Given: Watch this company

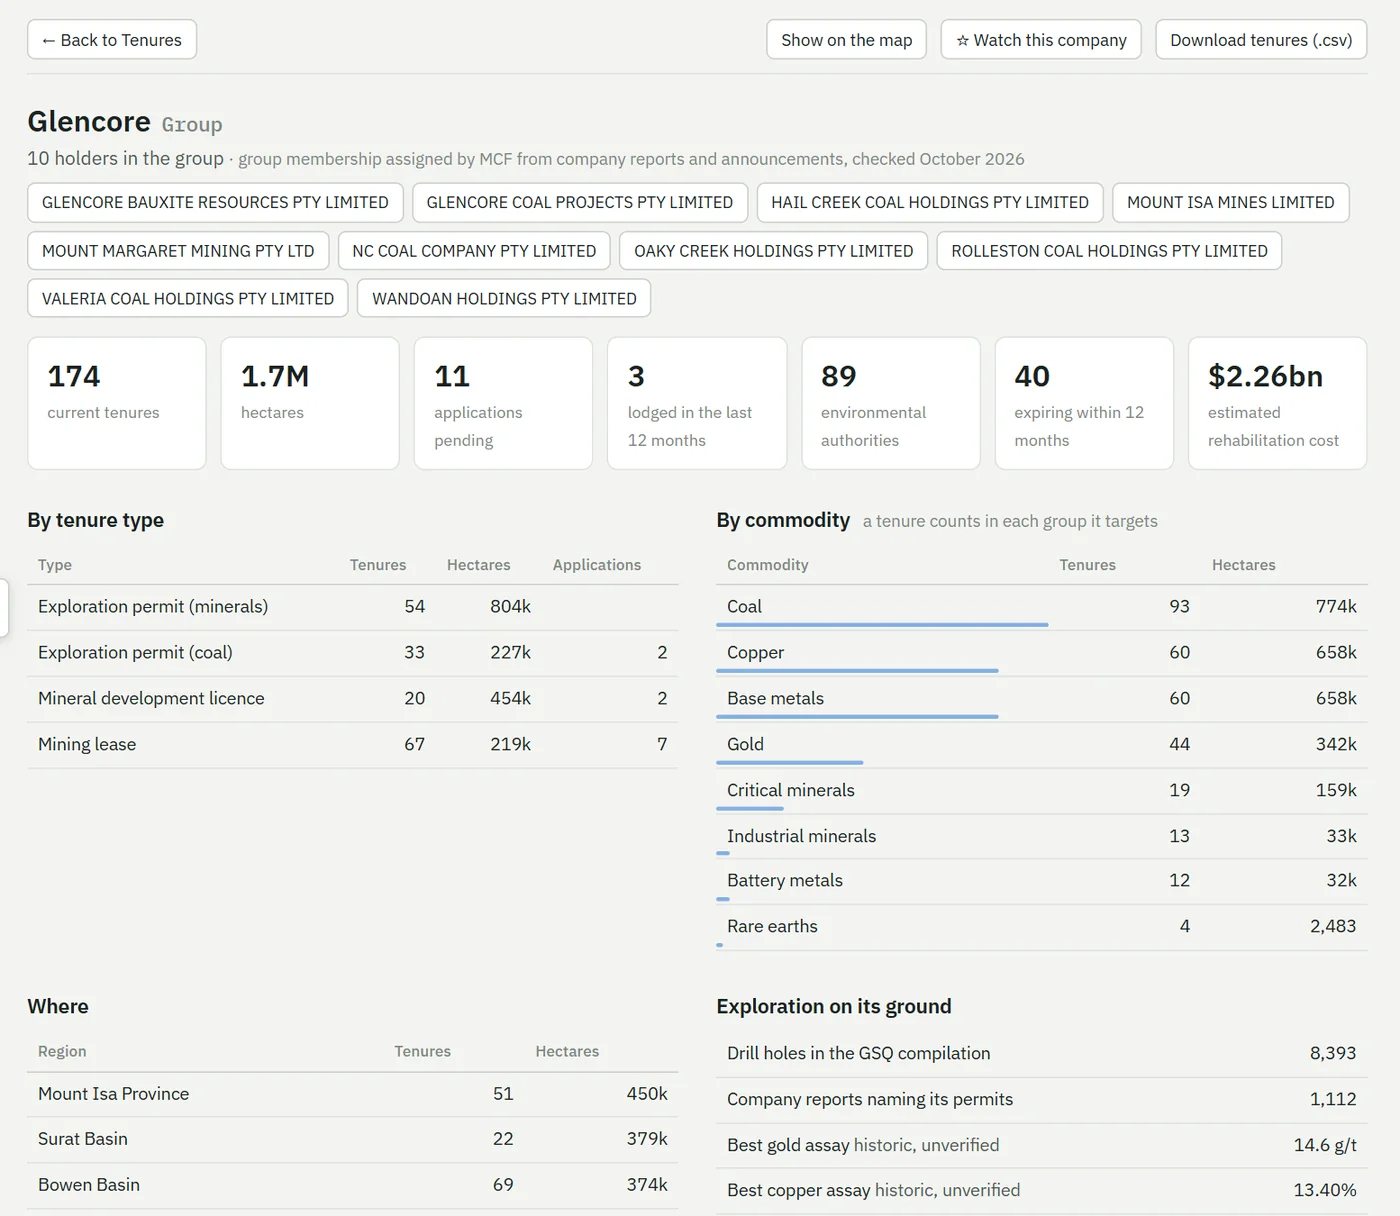Looking at the screenshot, I should [1041, 40].
